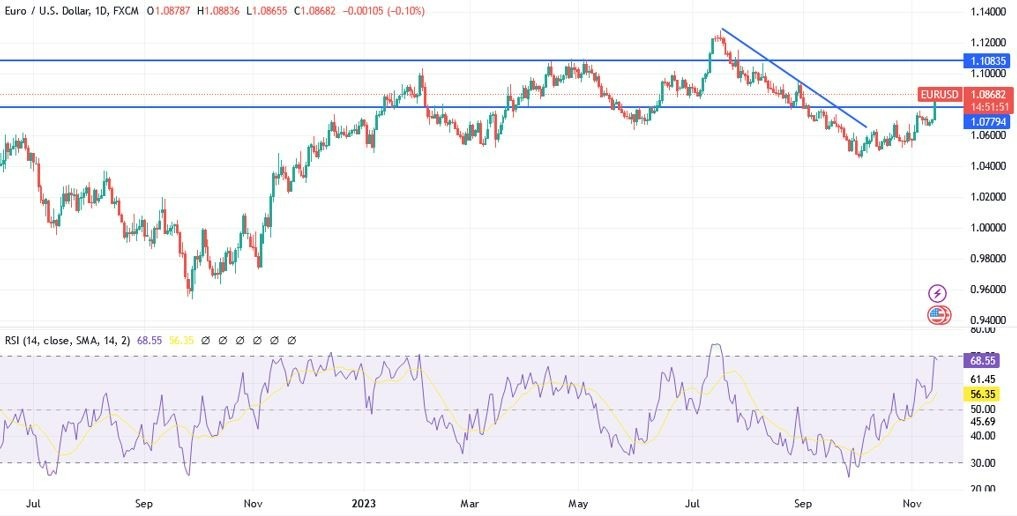Click the yellow 56.35 value in RSI legend
Image resolution: width=1017 pixels, height=516 pixels.
tap(181, 340)
